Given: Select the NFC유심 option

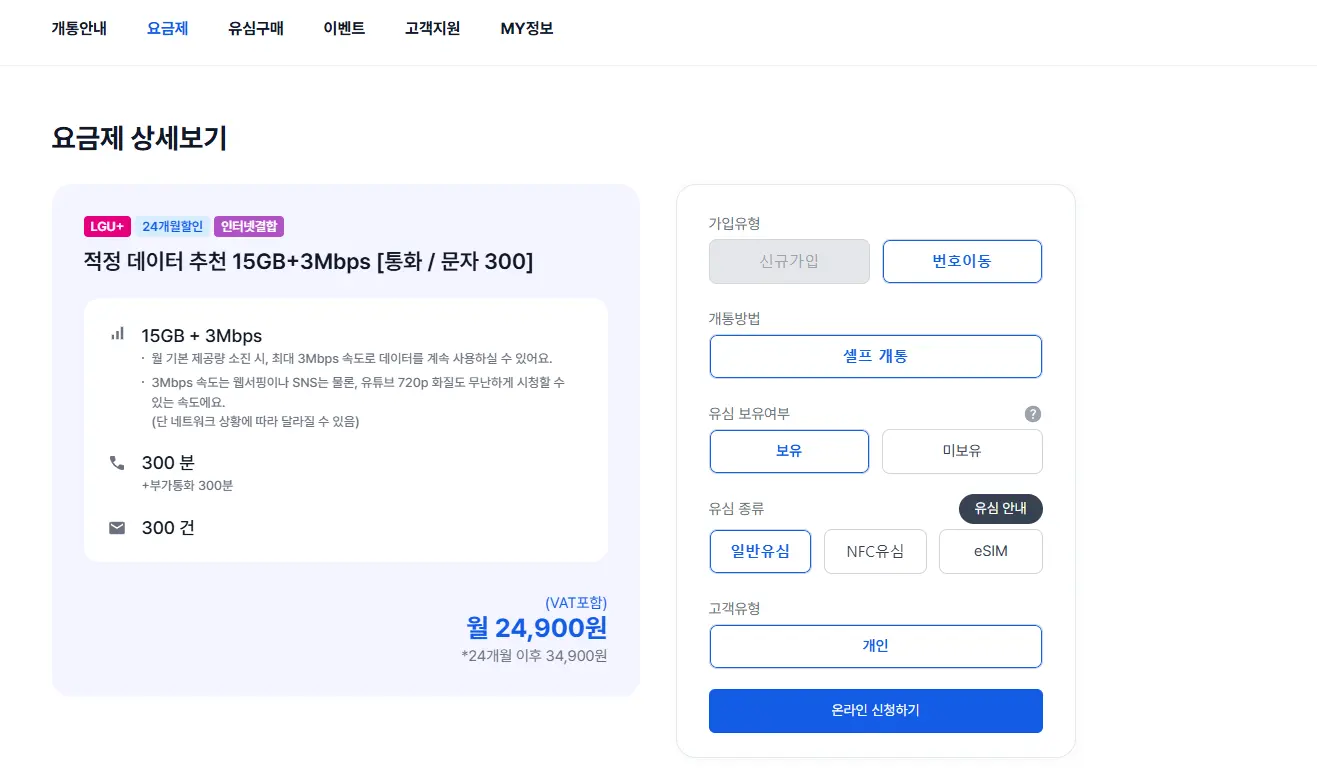Looking at the screenshot, I should [x=875, y=551].
